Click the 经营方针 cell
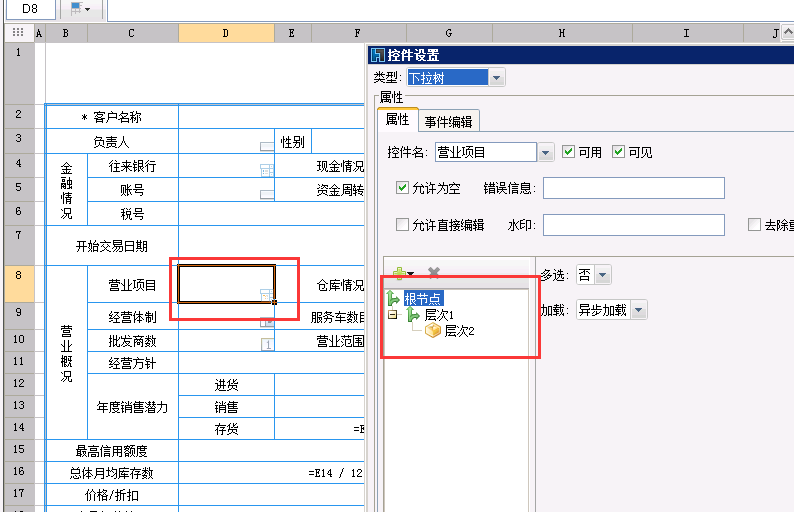The width and height of the screenshot is (794, 512). point(133,363)
